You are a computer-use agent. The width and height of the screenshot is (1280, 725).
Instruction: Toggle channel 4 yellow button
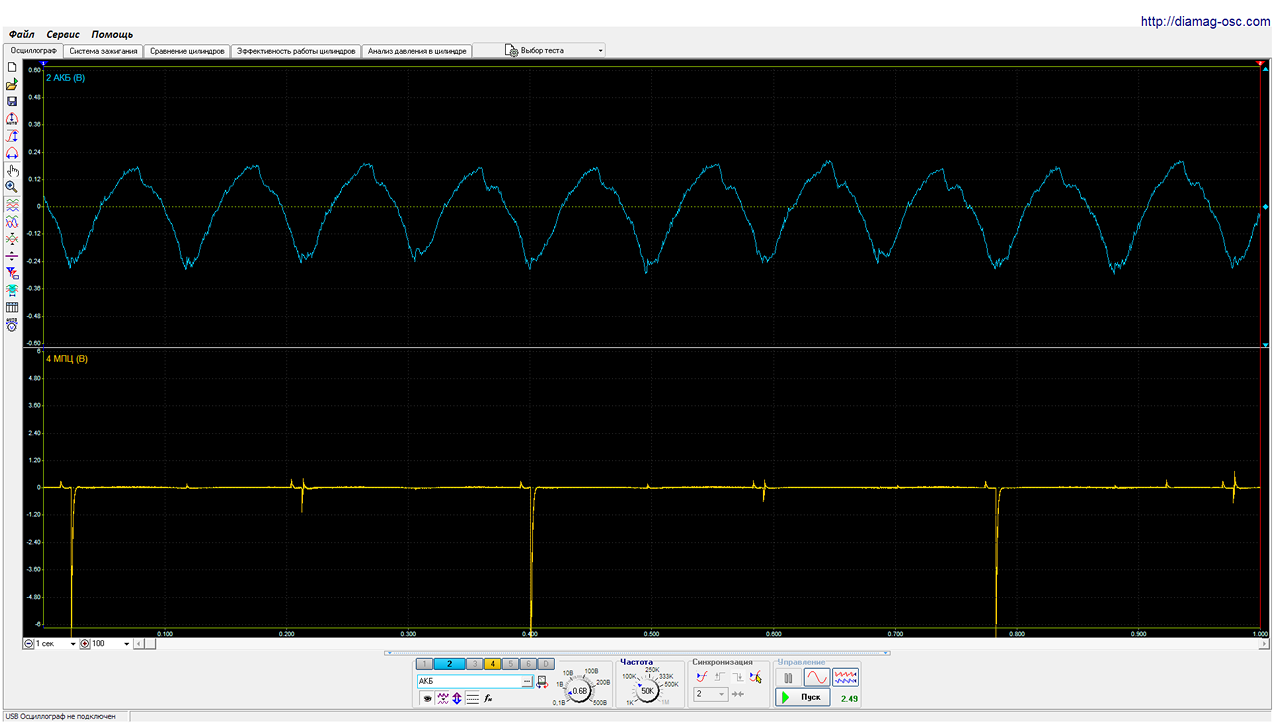click(x=492, y=664)
